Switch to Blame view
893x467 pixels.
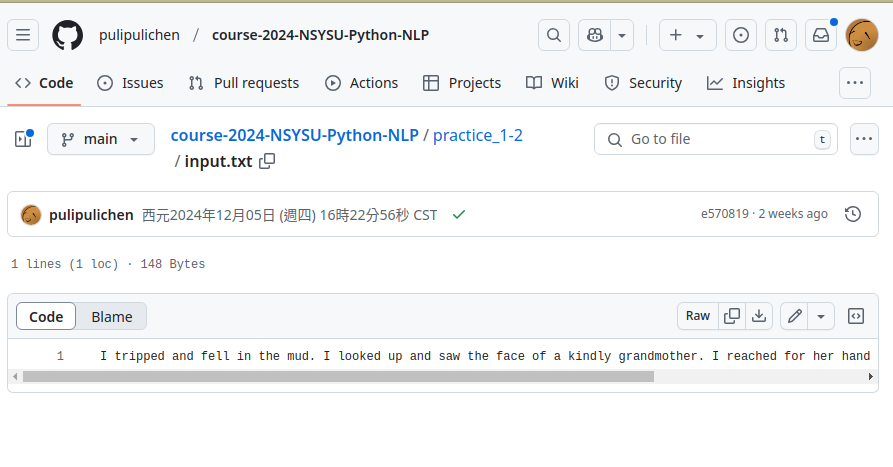(x=112, y=317)
